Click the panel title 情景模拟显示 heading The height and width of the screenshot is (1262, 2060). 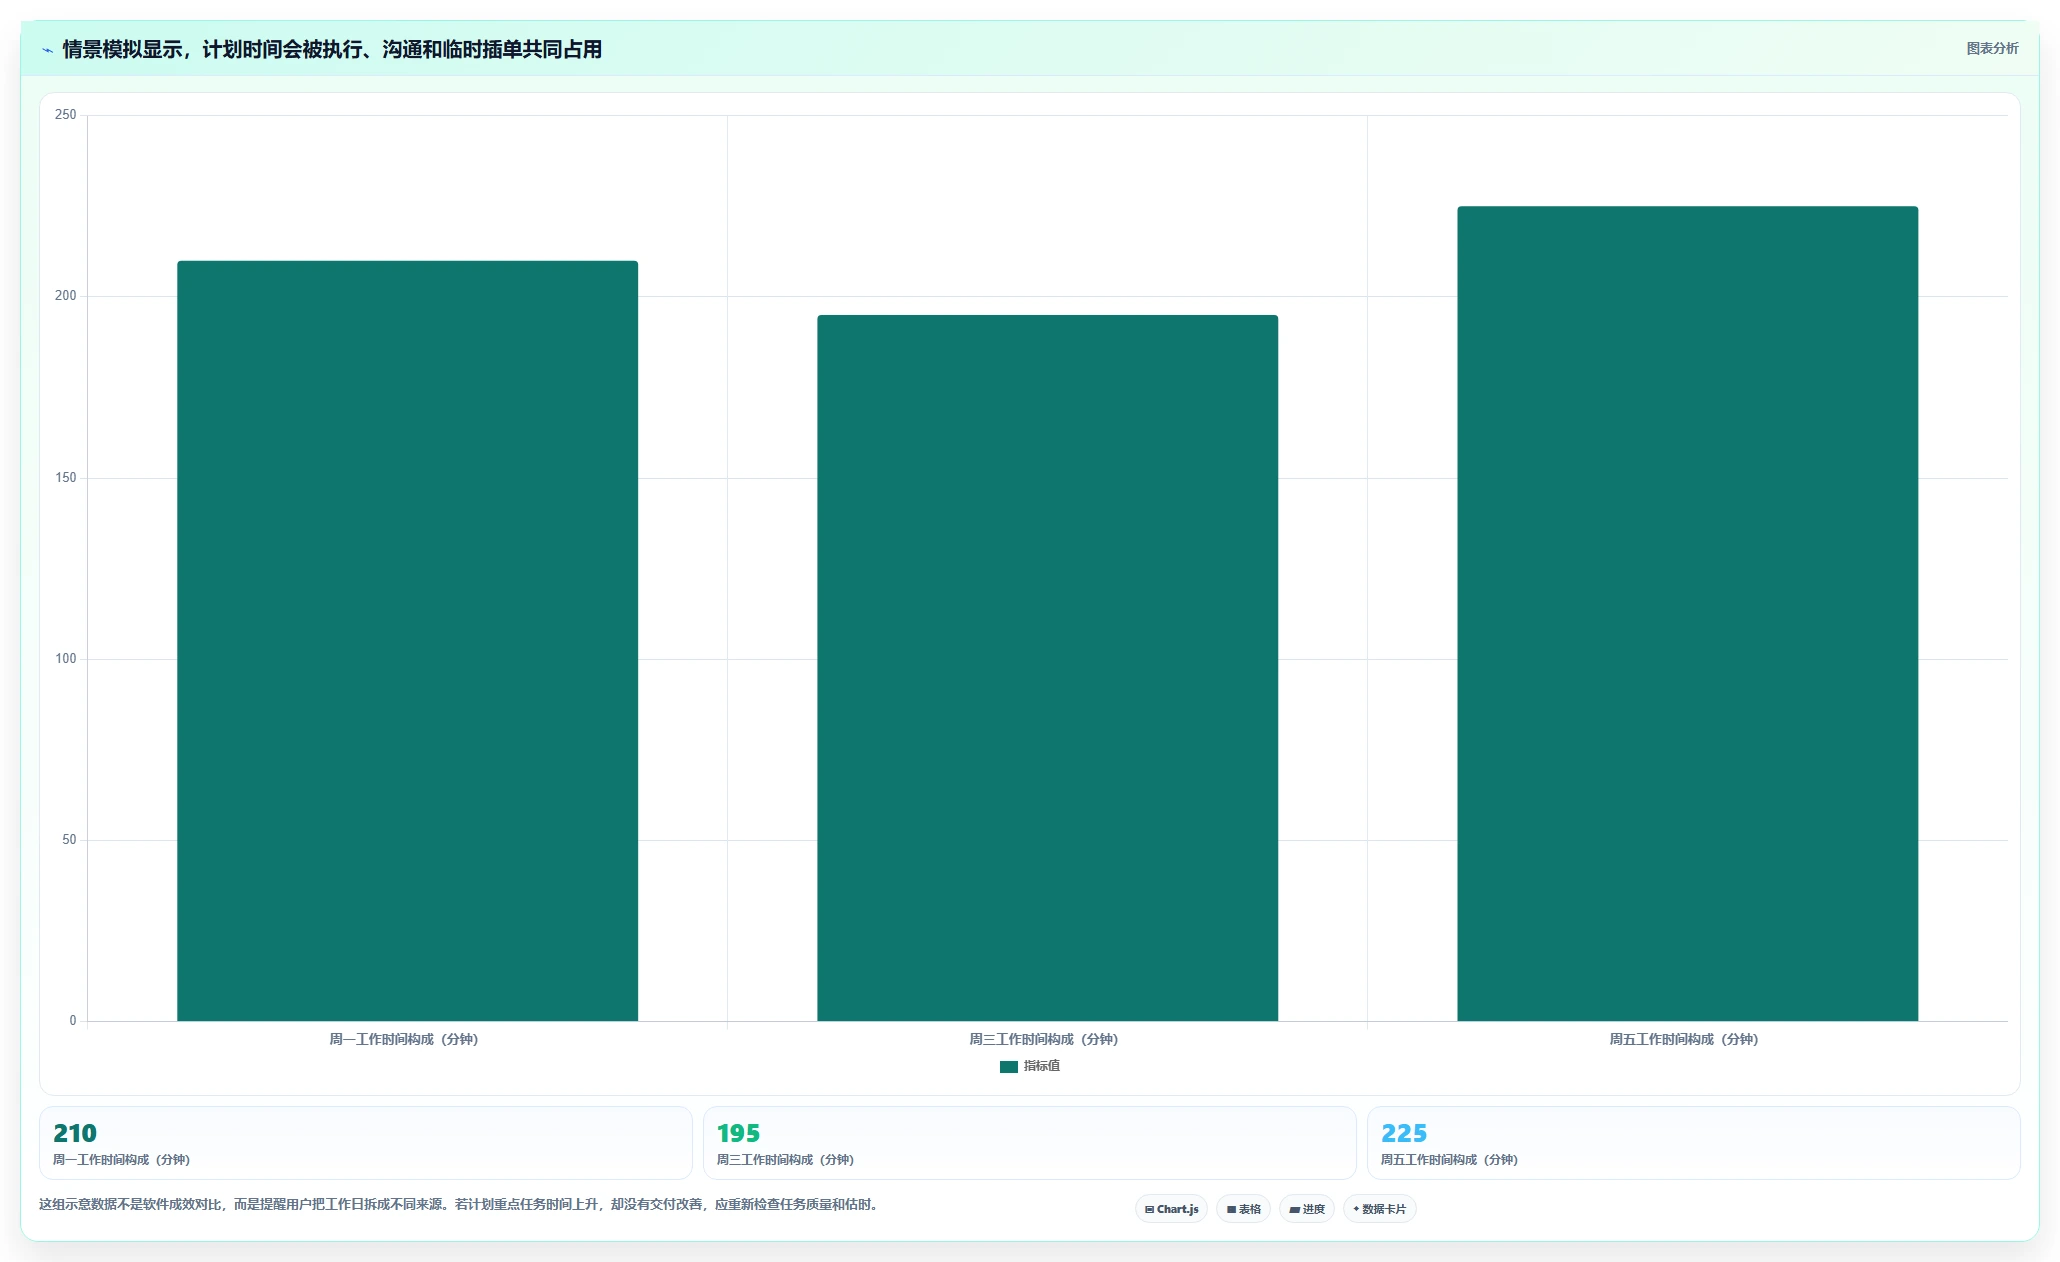(x=332, y=49)
